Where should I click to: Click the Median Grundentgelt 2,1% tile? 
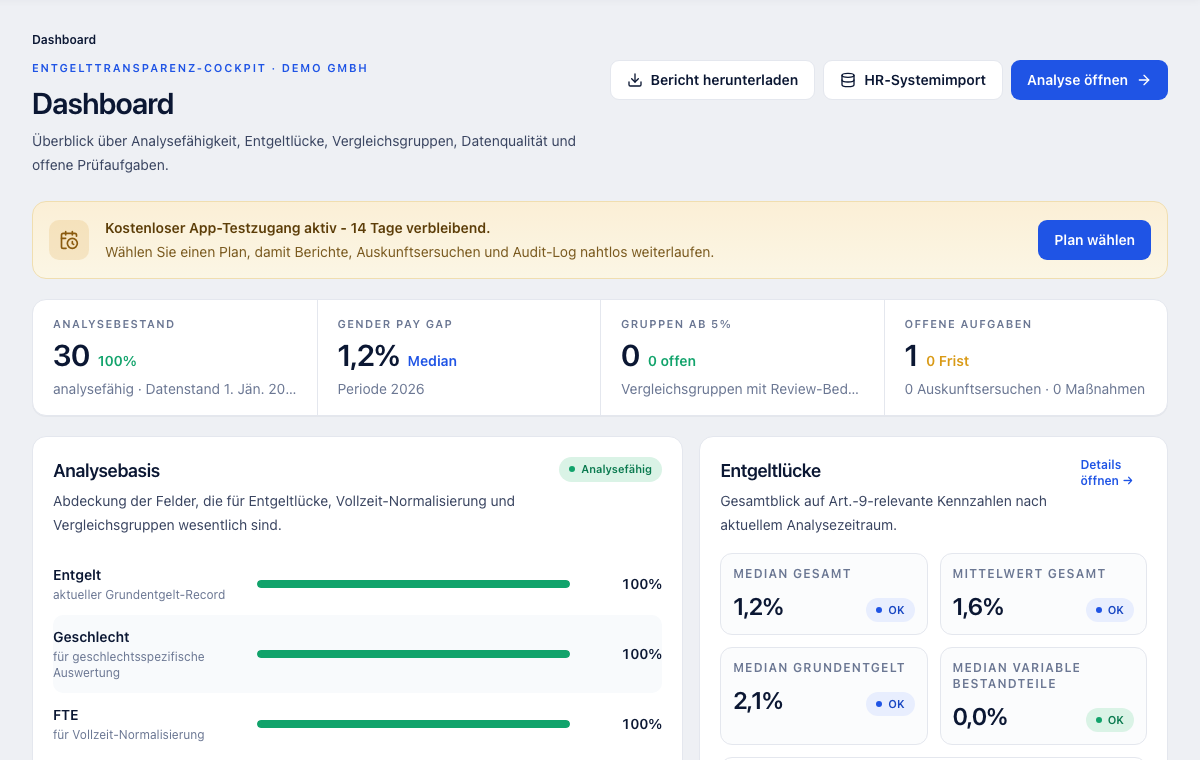(x=824, y=696)
